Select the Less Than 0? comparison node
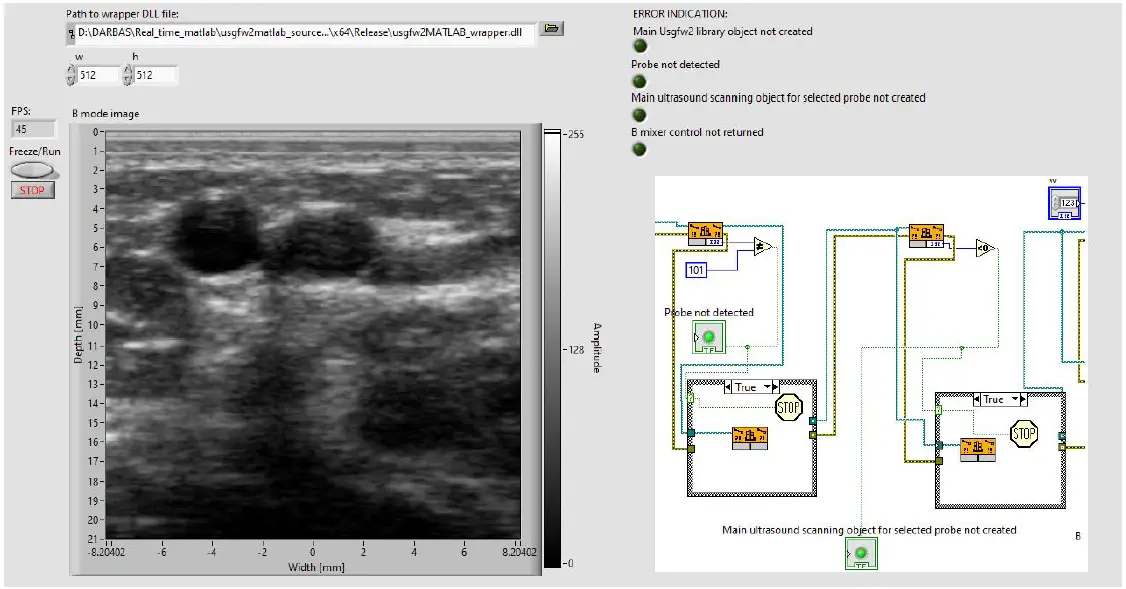Screen dimensions: 1126x589 click(986, 248)
